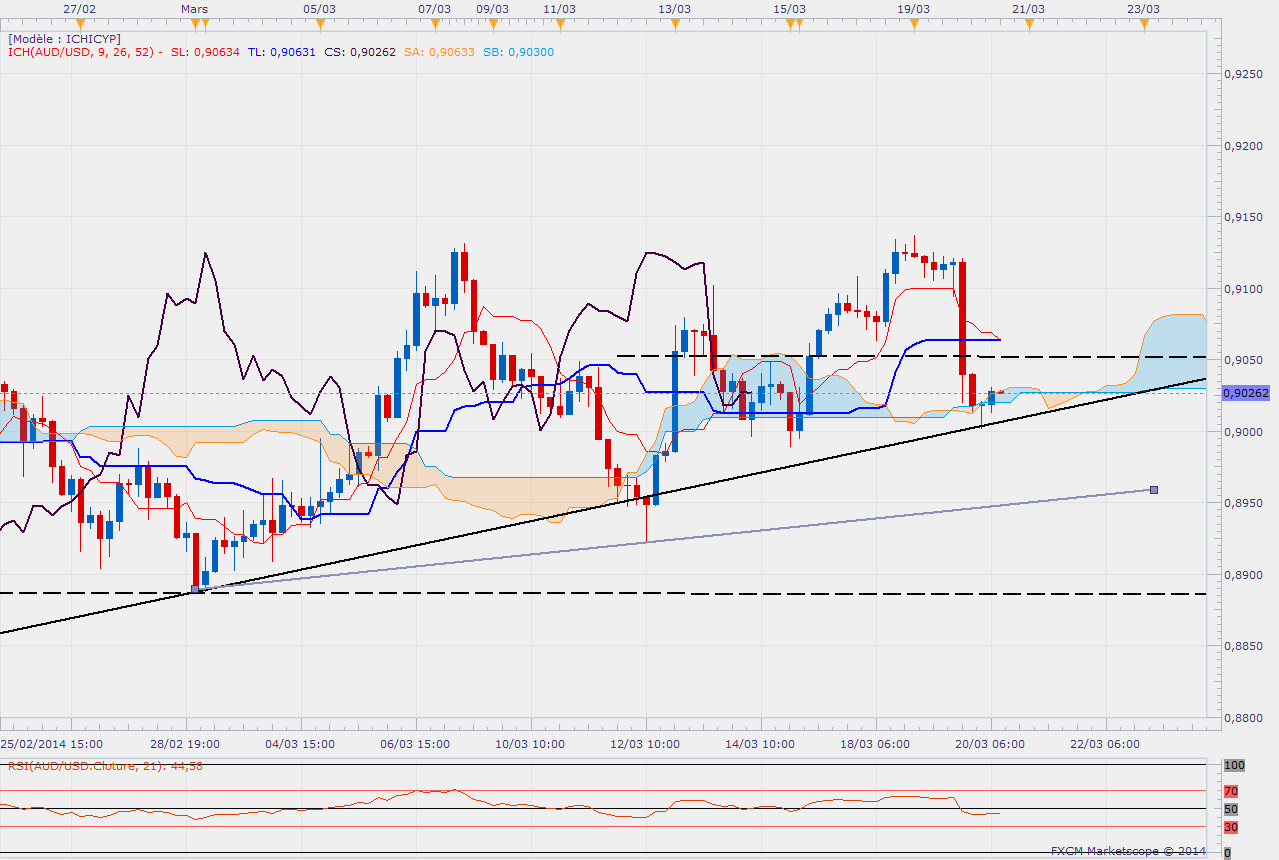Click the 0,8900 price axis label
Image resolution: width=1279 pixels, height=860 pixels.
1245,575
